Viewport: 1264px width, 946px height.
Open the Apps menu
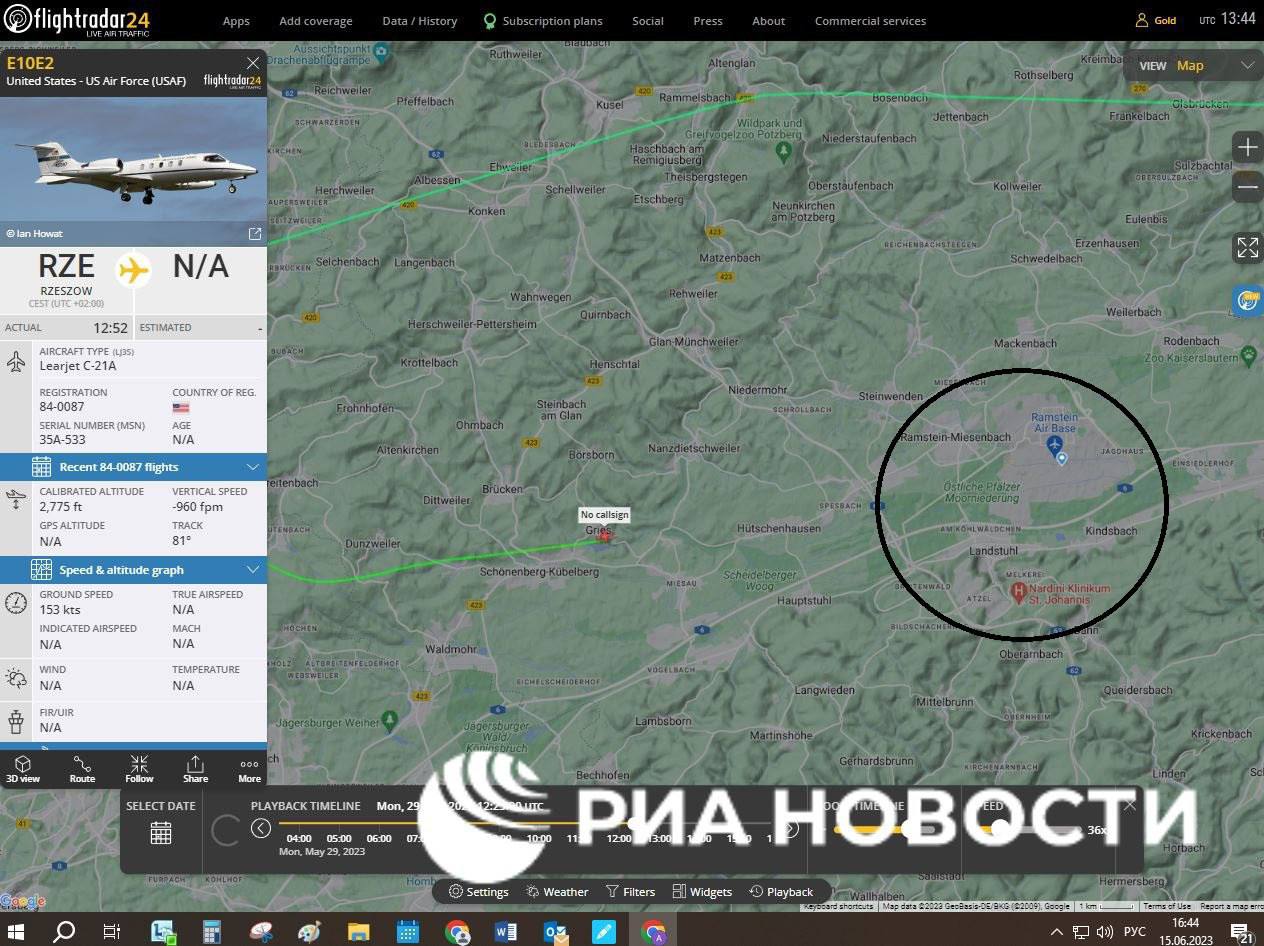(x=236, y=21)
